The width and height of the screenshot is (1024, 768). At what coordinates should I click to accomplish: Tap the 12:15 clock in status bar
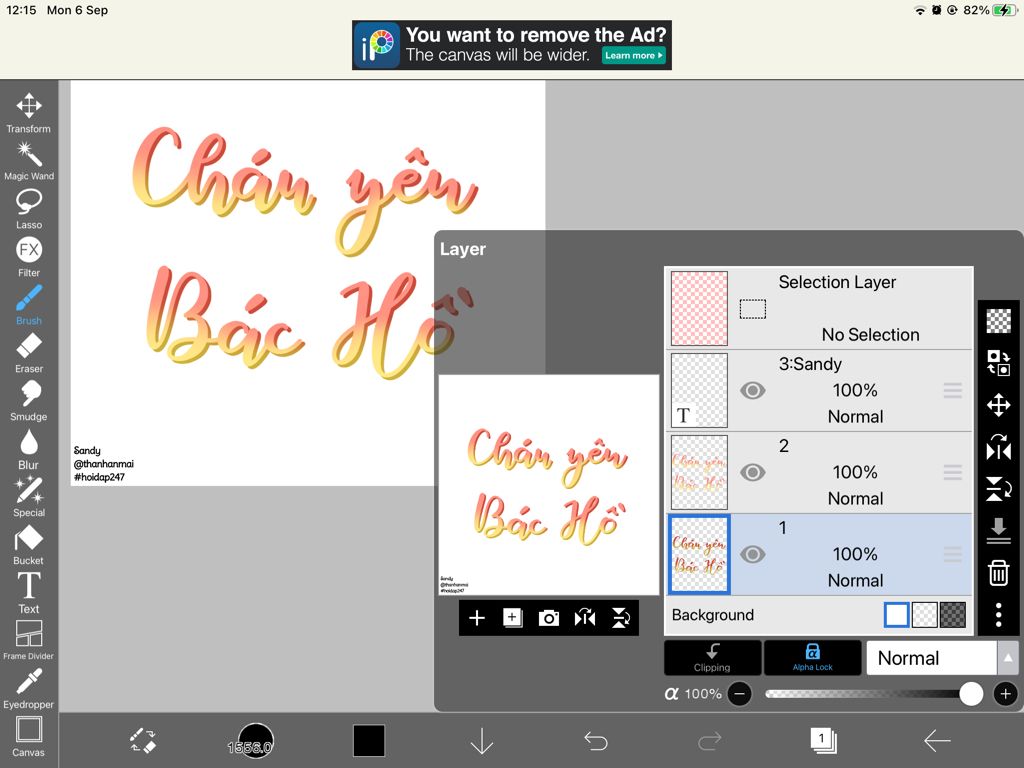click(x=22, y=10)
